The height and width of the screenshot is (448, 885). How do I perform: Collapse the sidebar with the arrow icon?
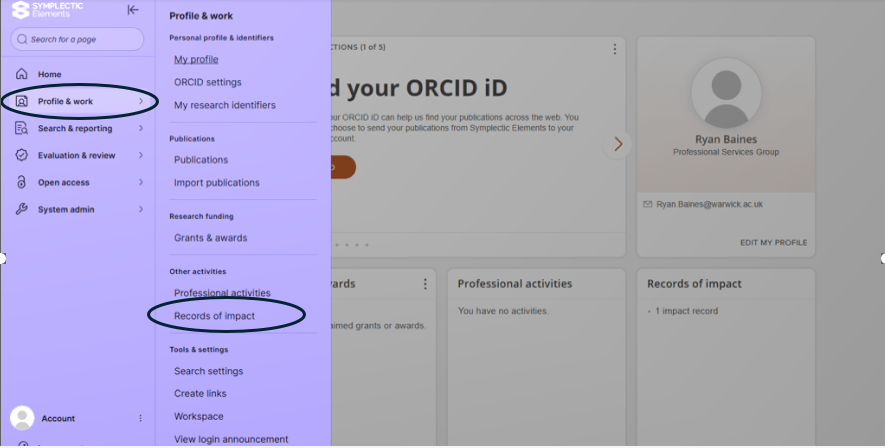point(133,10)
